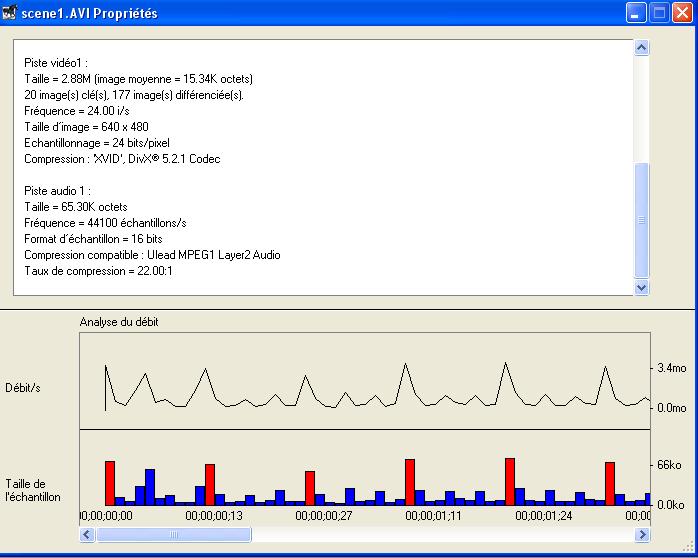Click the horizontal scrollbar thumb under the graph

pyautogui.click(x=174, y=534)
